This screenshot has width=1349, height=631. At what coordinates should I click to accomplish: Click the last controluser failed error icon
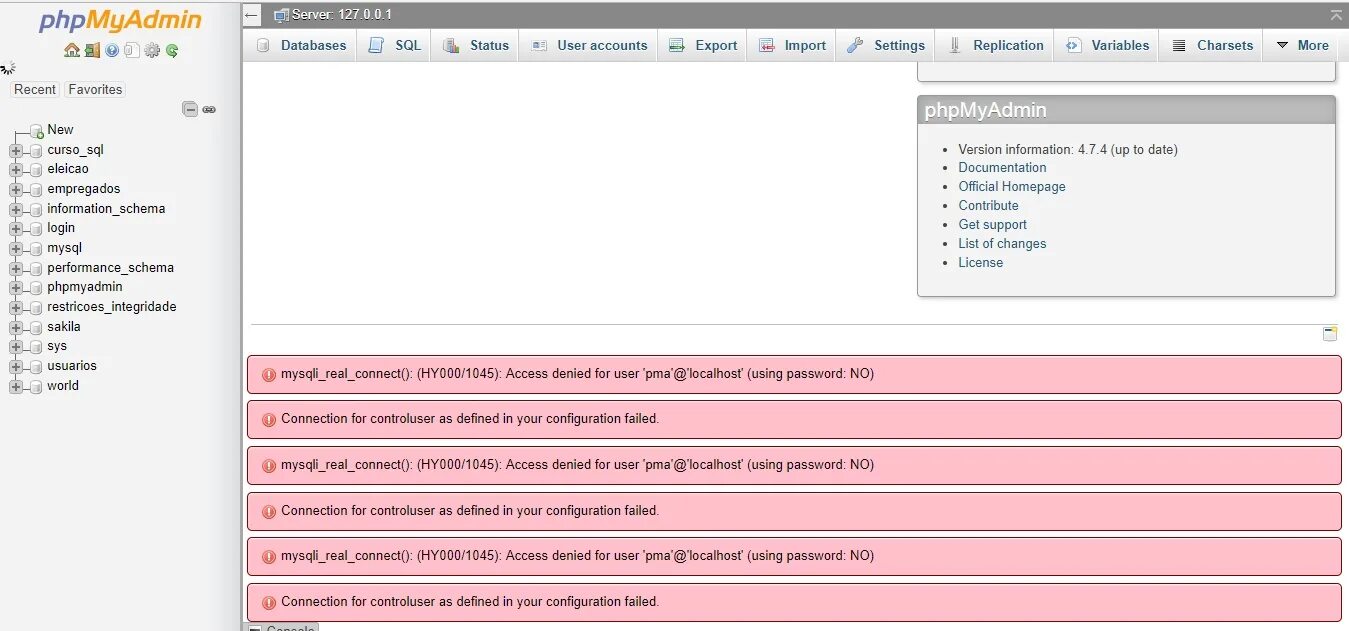click(268, 603)
